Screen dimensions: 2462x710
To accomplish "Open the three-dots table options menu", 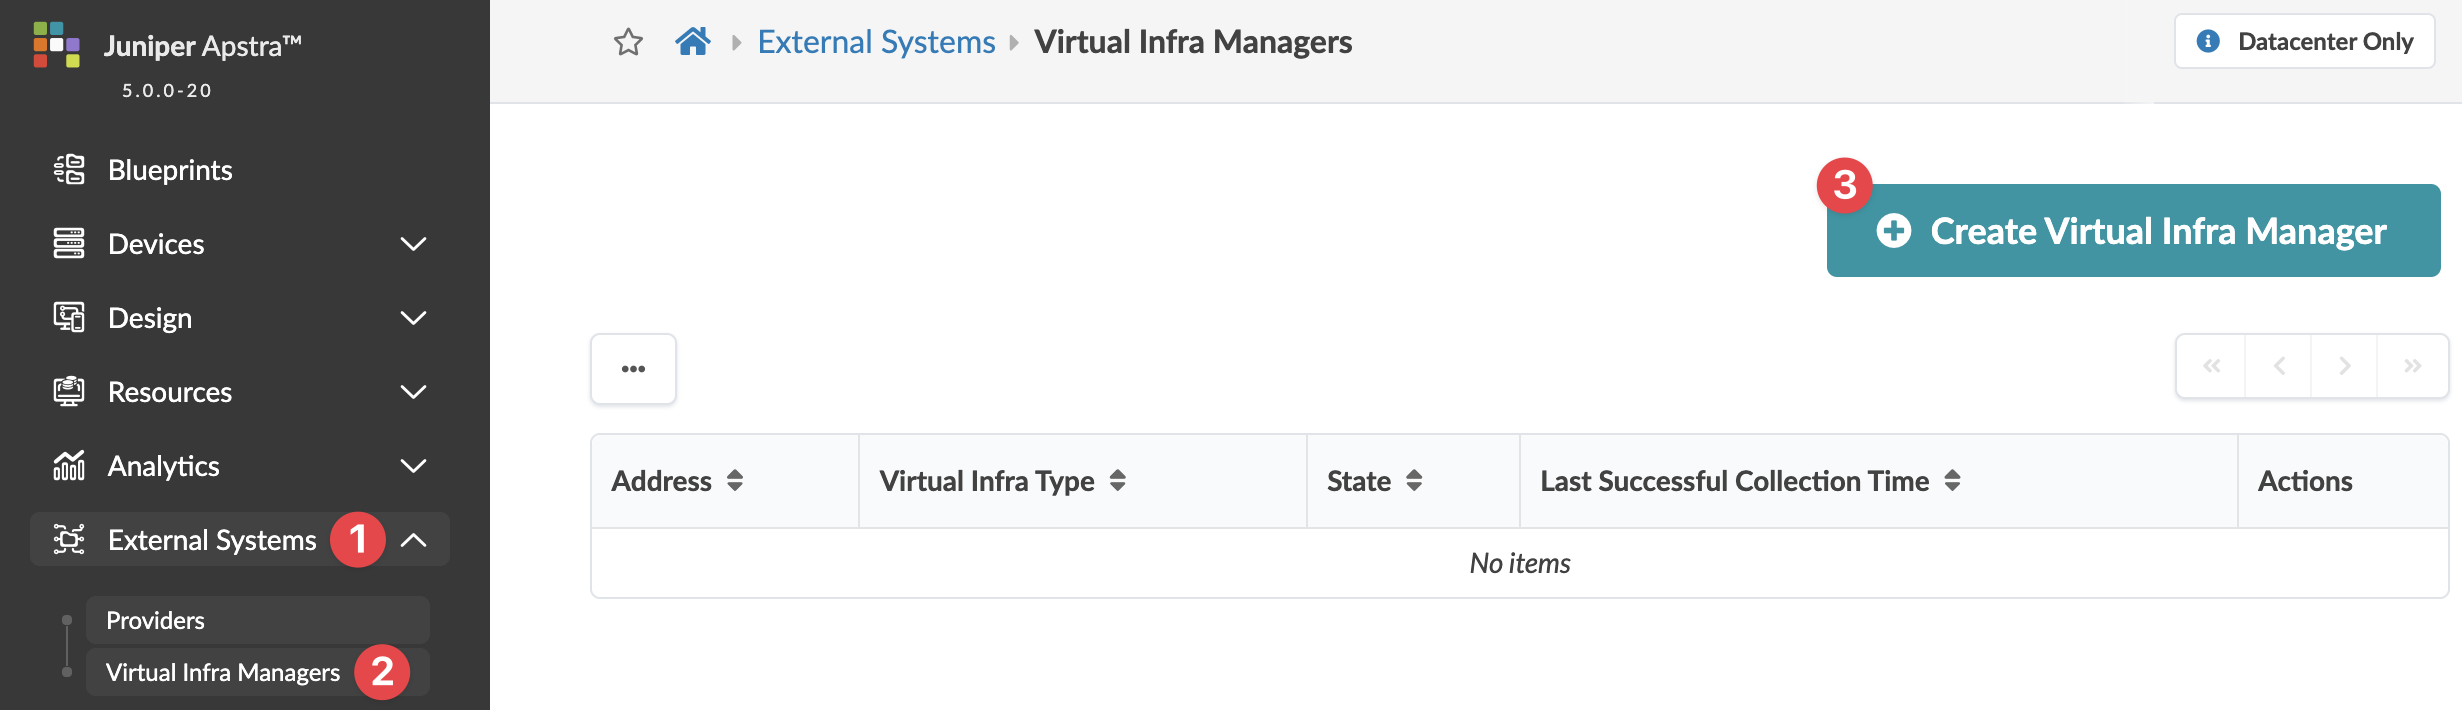I will (x=633, y=369).
